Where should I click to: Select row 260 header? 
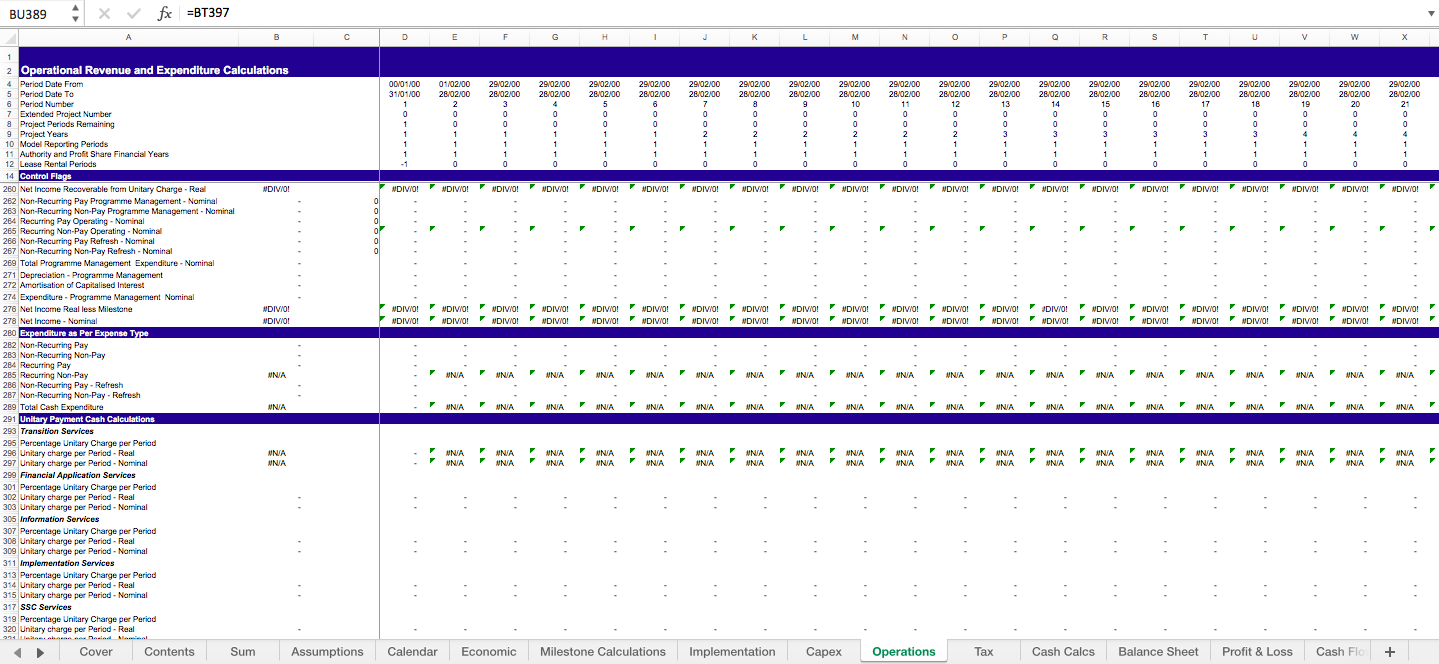[x=9, y=189]
